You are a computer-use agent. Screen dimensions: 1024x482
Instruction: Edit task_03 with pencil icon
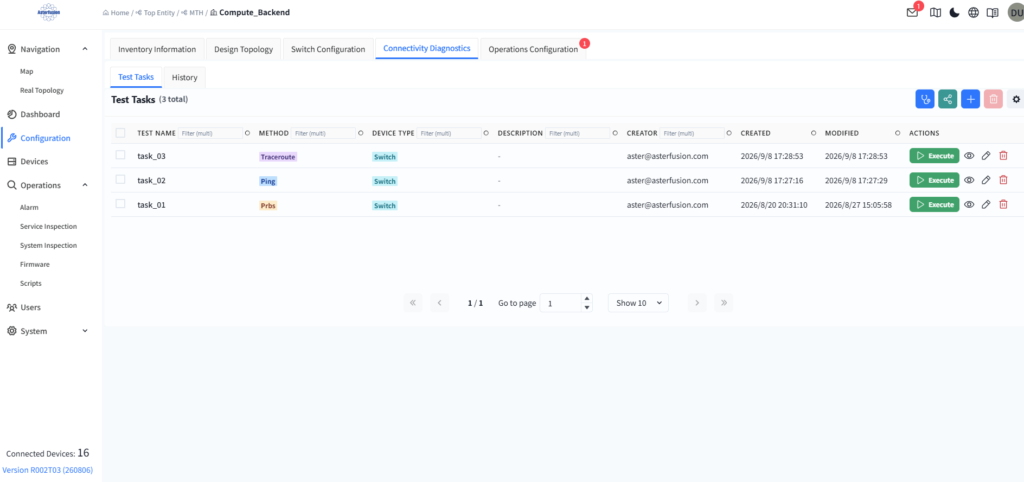tap(986, 155)
